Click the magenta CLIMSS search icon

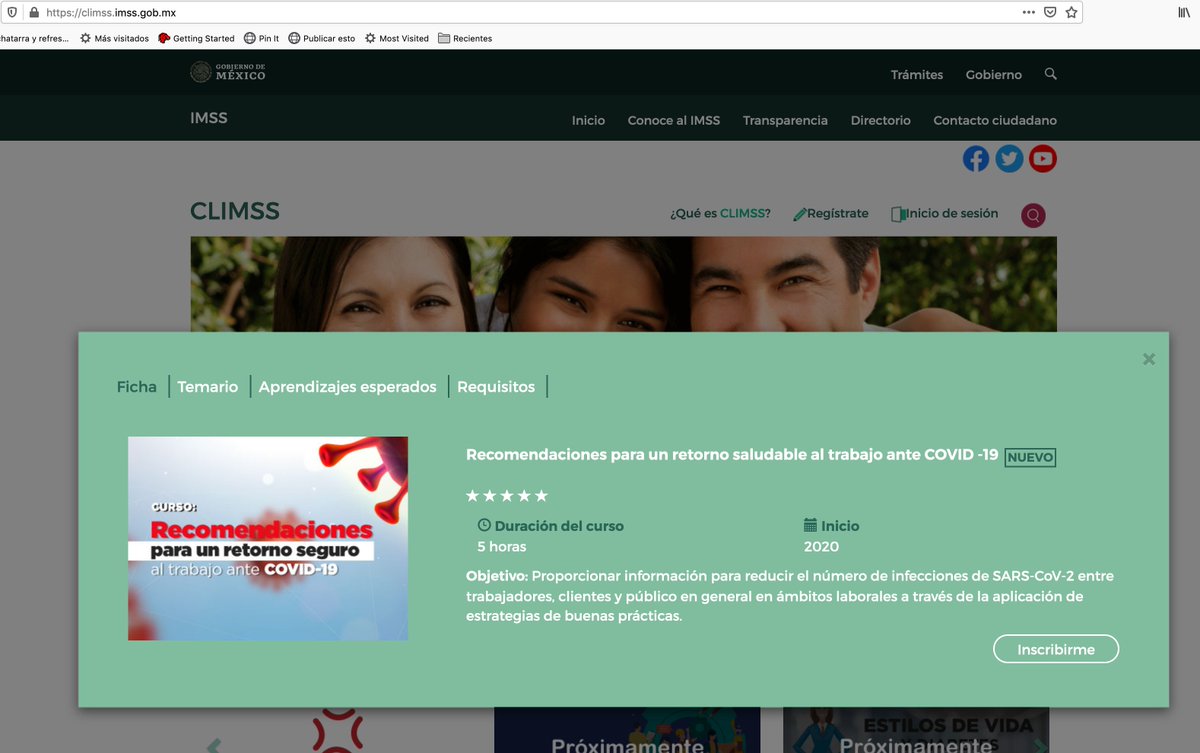(x=1033, y=215)
